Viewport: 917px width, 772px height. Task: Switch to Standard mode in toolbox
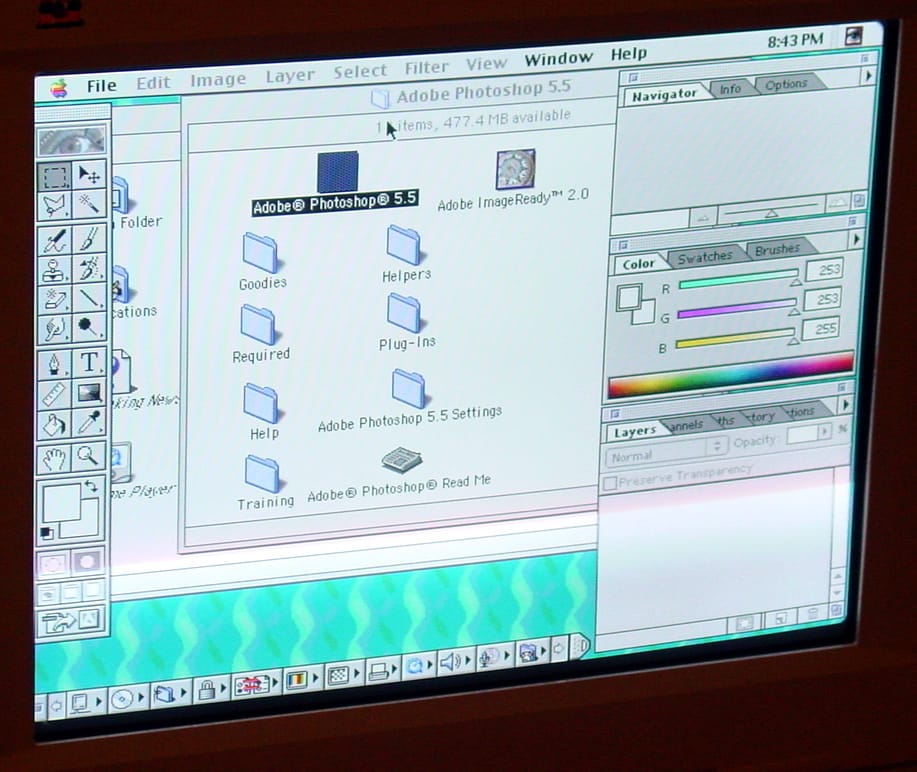(53, 564)
